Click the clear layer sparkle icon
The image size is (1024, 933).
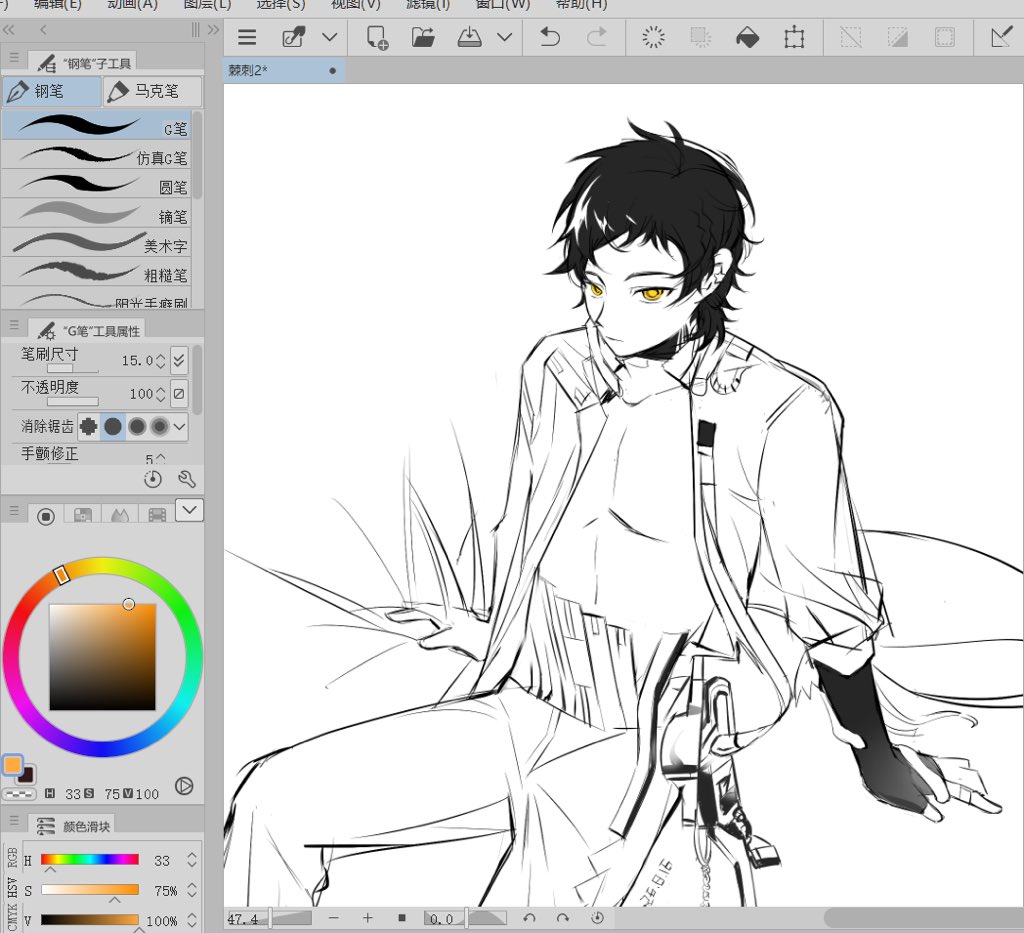653,37
